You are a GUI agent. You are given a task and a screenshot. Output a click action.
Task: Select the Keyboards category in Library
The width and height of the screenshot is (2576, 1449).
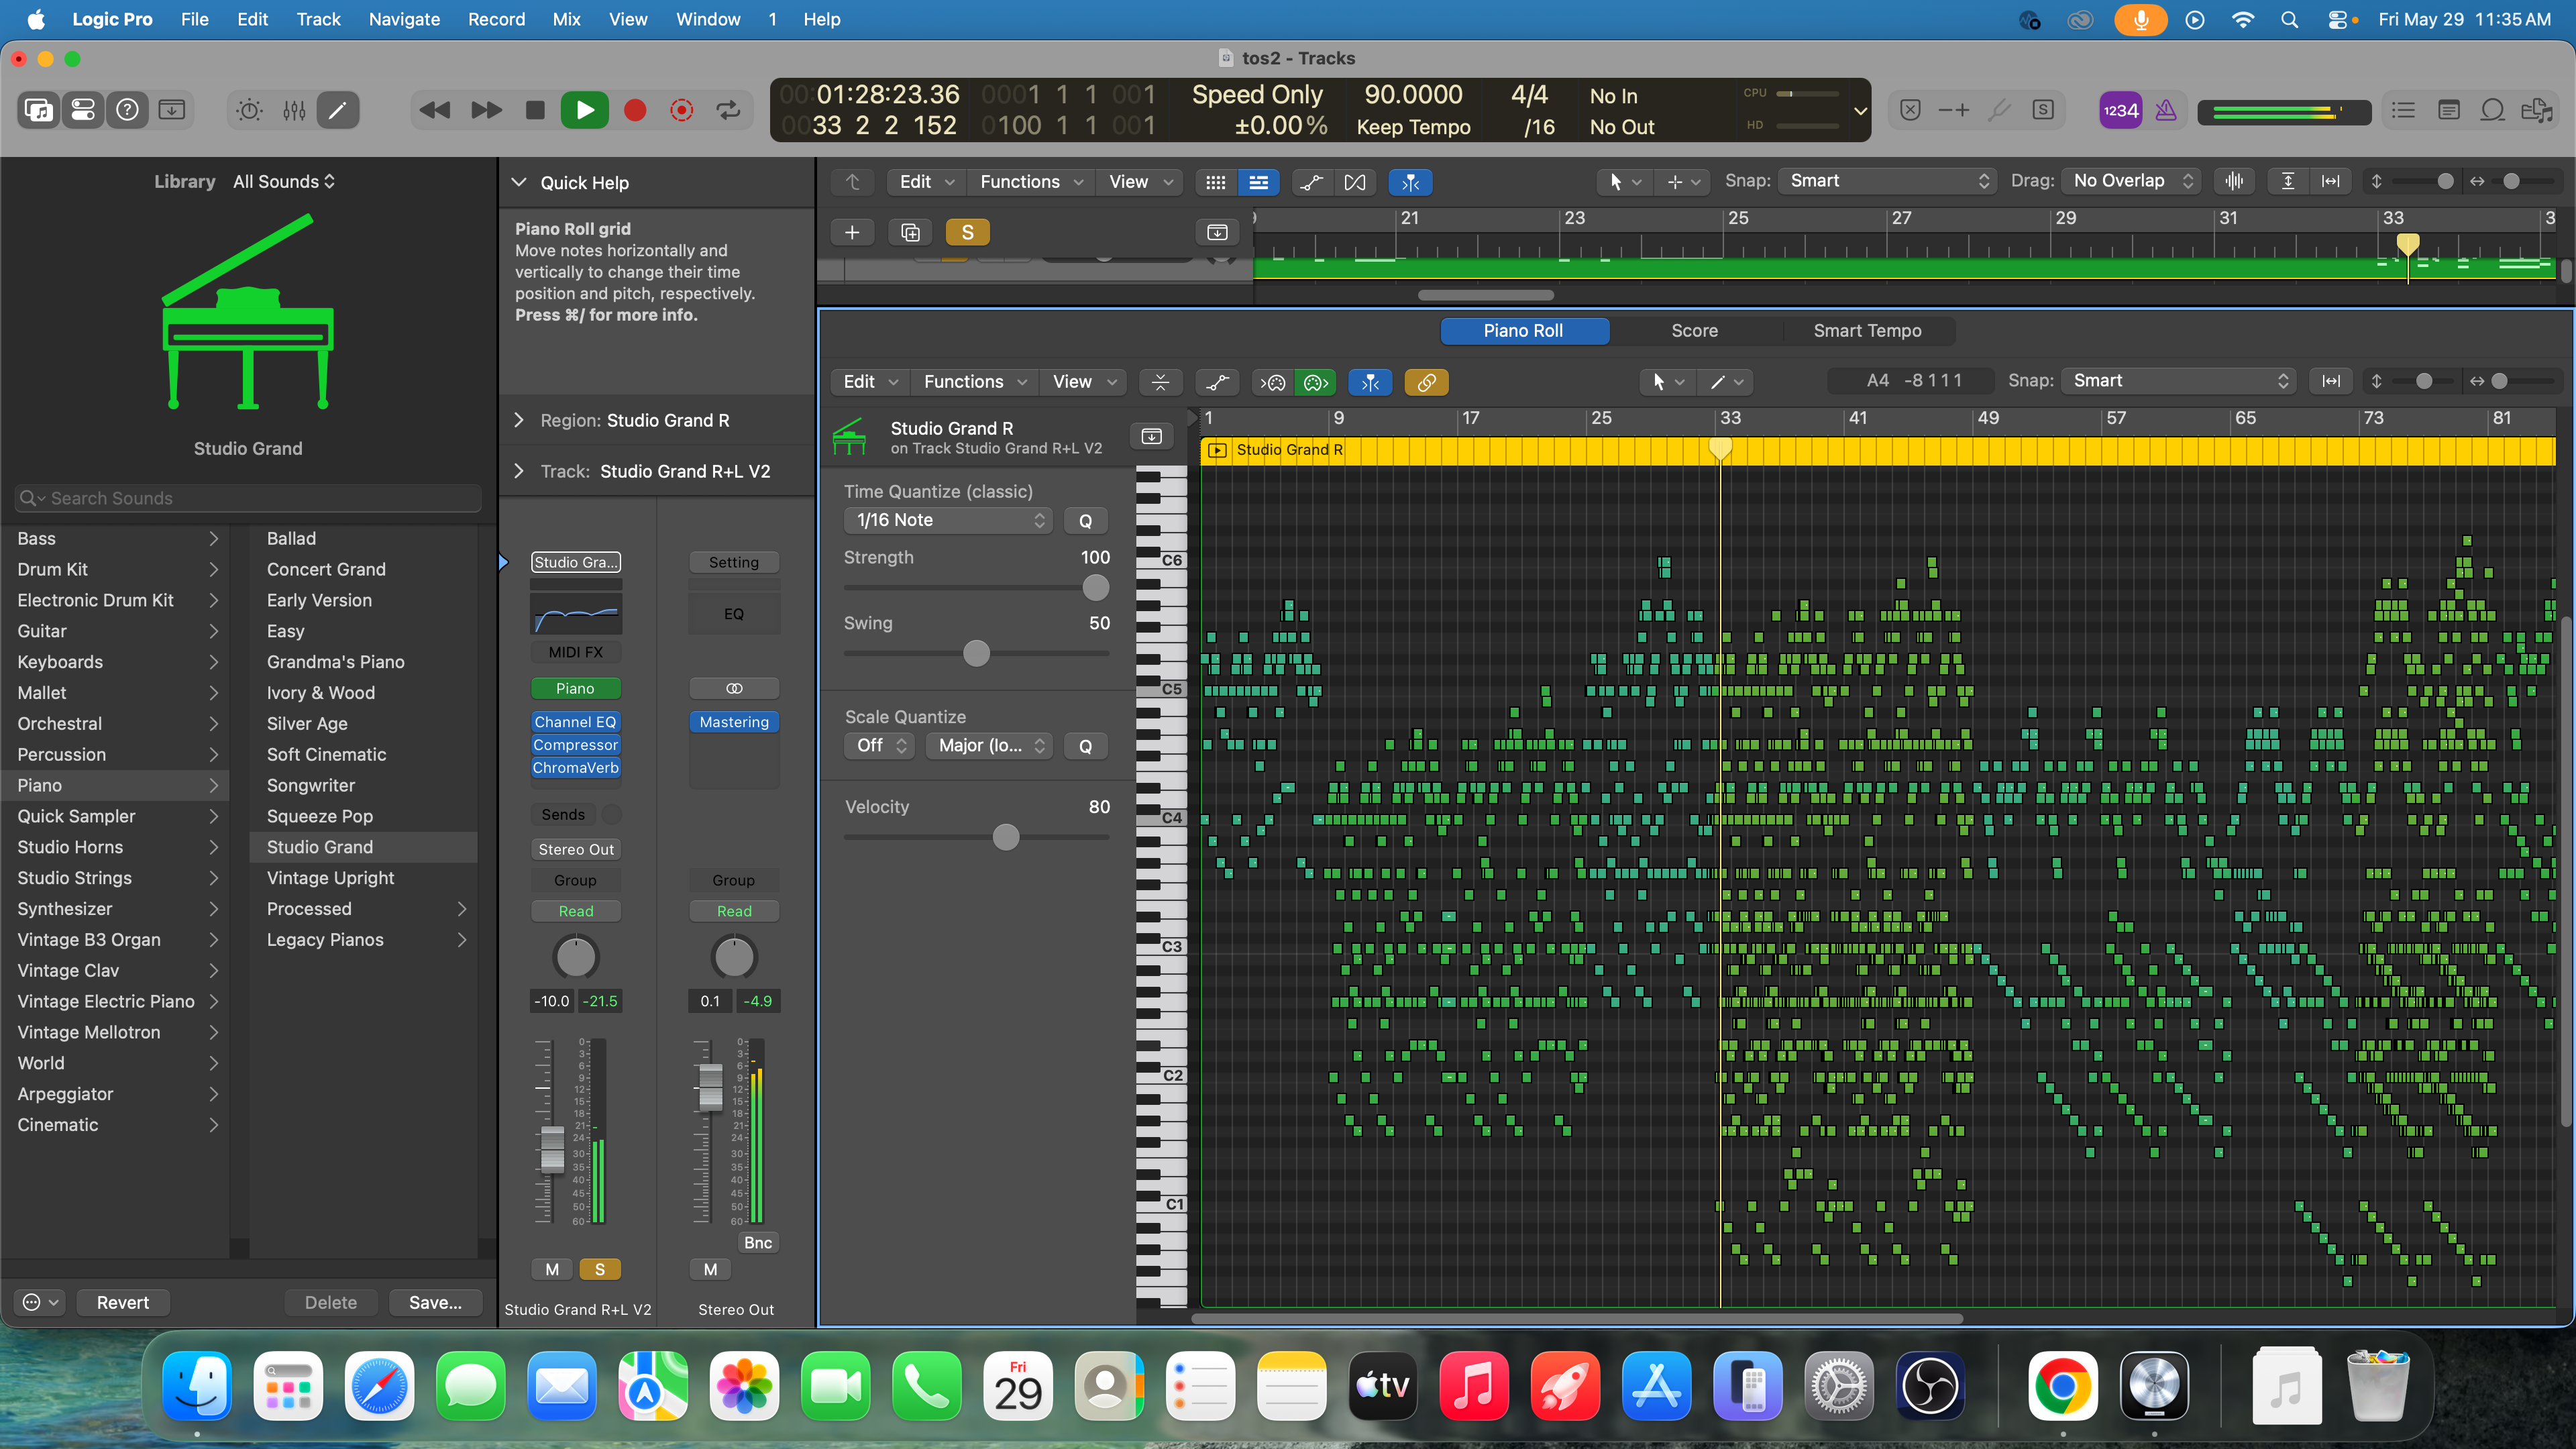pos(116,662)
